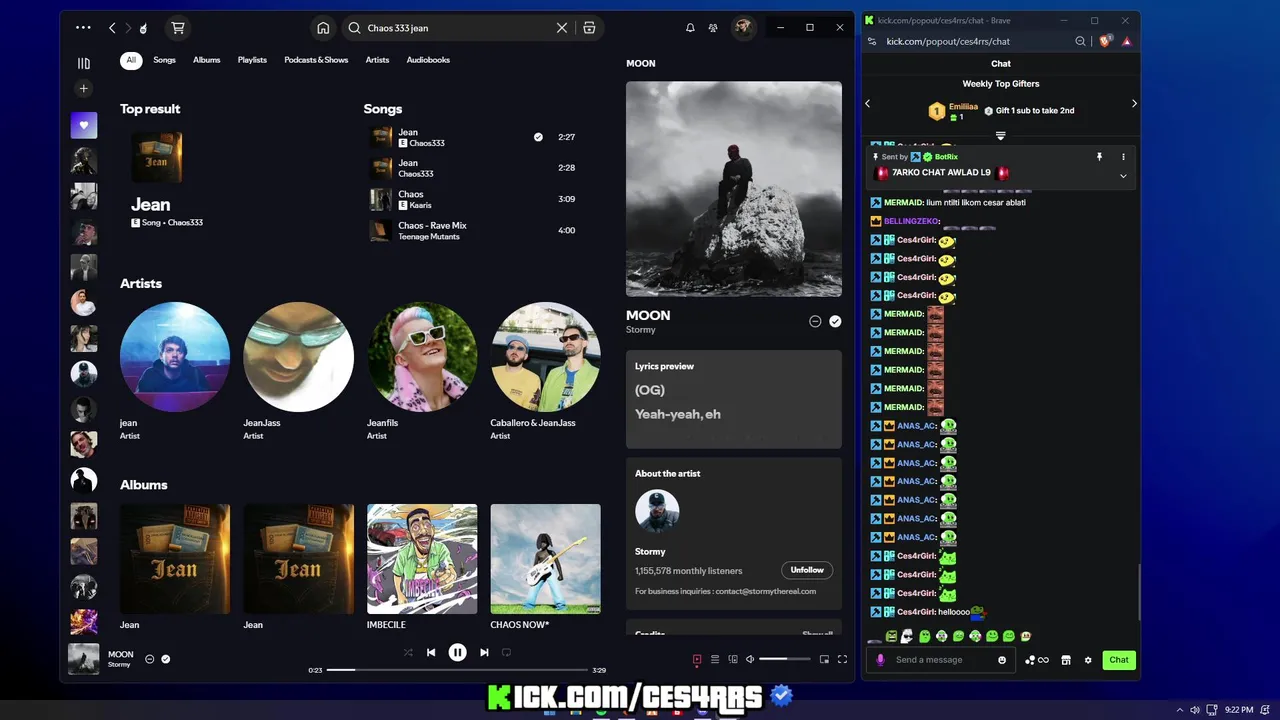Viewport: 1280px width, 720px height.
Task: Toggle the added checkmark beside MOON in side panel
Action: pyautogui.click(x=835, y=321)
